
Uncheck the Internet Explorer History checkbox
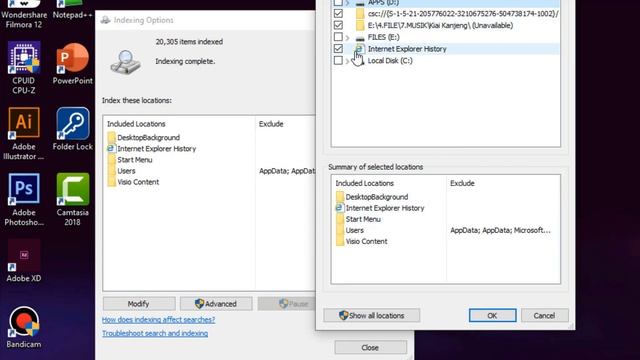point(338,49)
